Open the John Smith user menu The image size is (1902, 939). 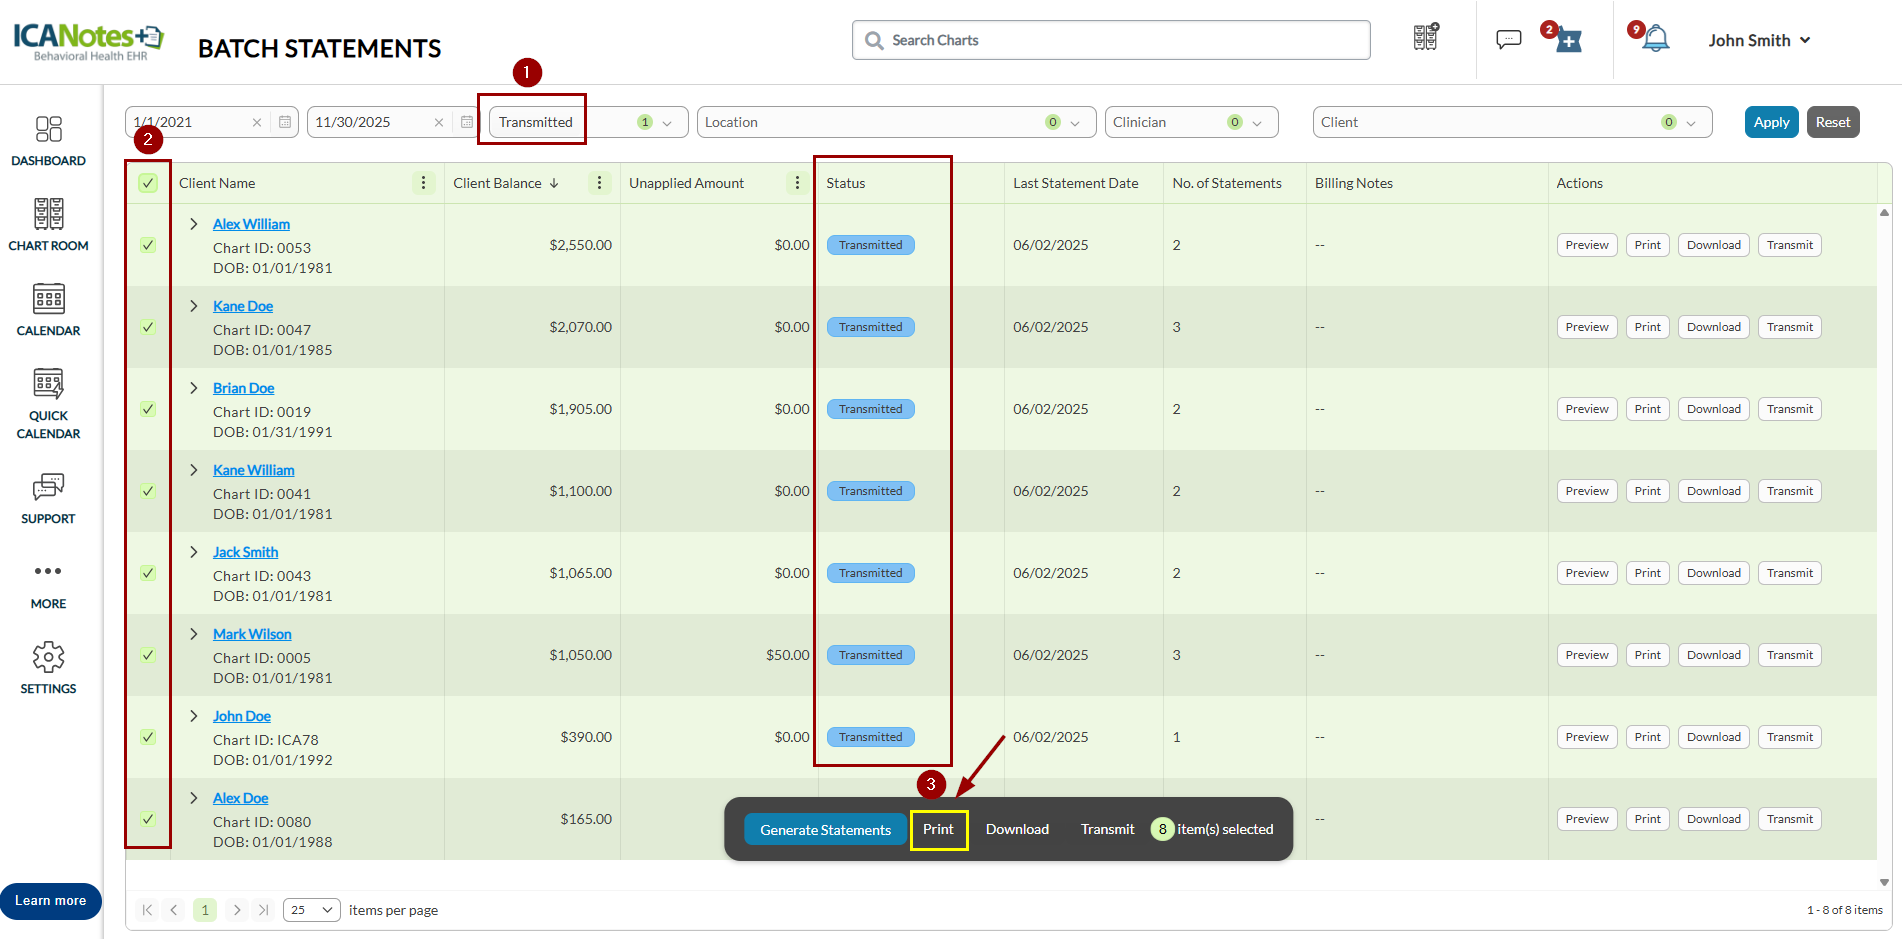tap(1759, 40)
